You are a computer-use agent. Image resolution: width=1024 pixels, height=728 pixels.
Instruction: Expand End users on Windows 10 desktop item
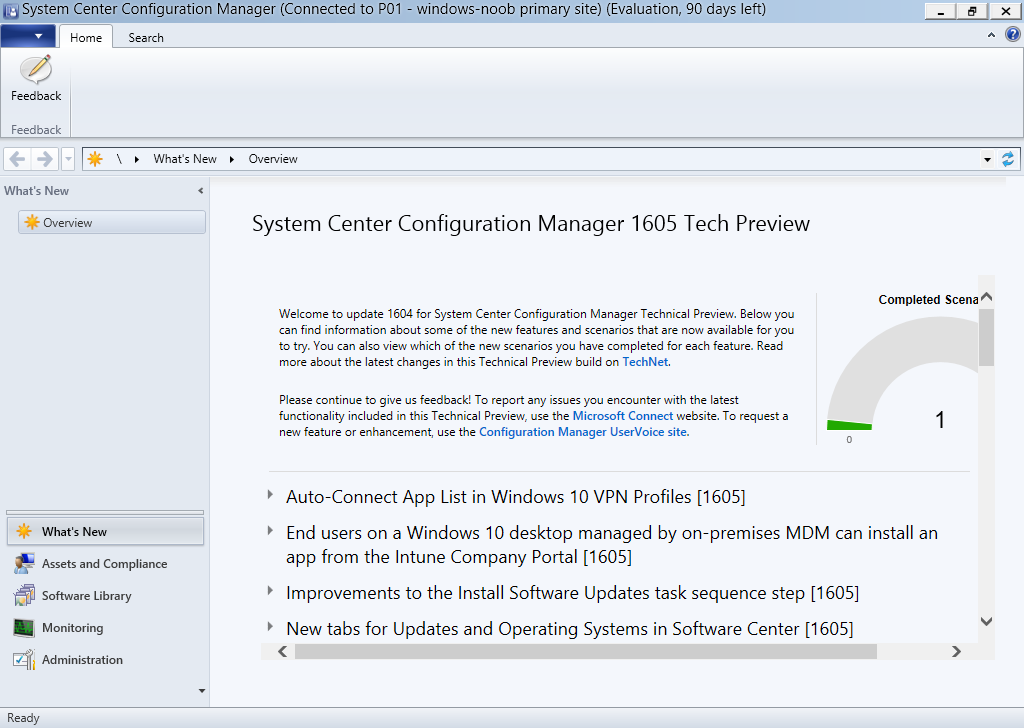[x=270, y=531]
